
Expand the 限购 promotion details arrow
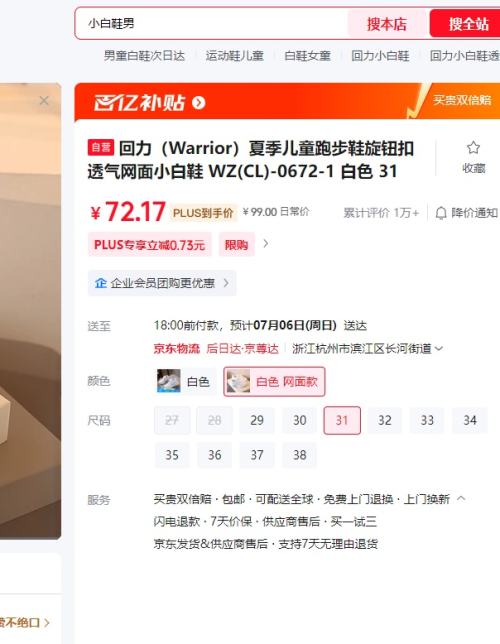[265, 244]
